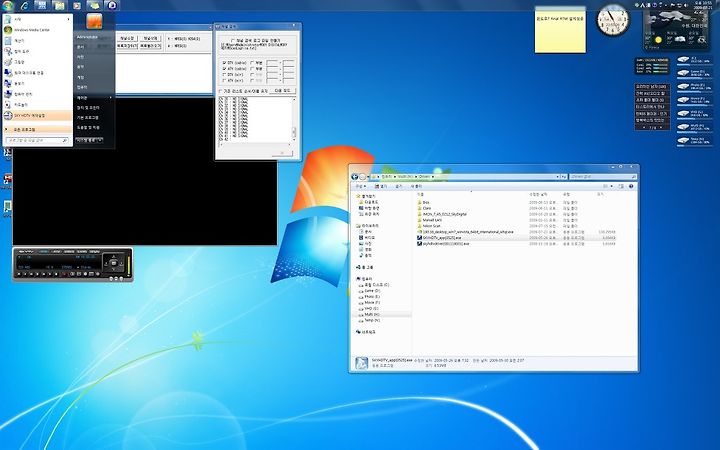Toggle the DTV (cable) checkbox

(224, 62)
